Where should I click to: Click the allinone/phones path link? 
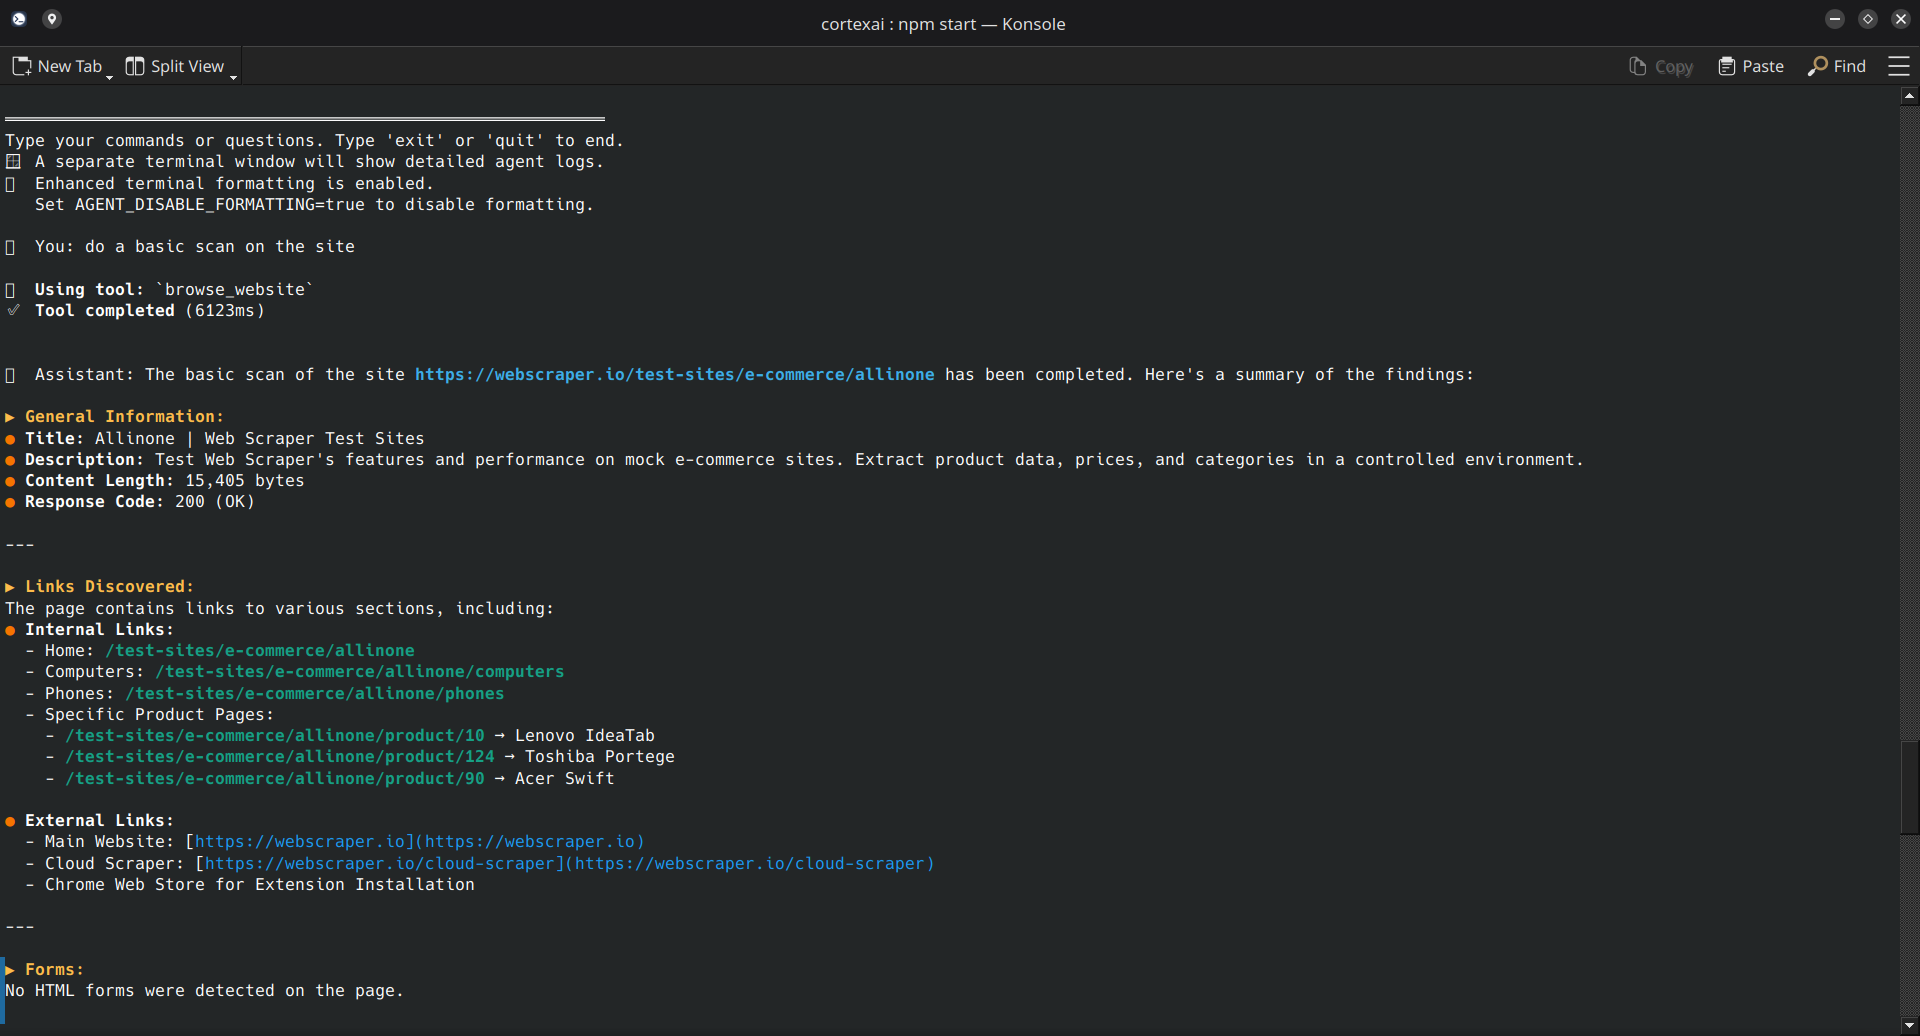(314, 694)
